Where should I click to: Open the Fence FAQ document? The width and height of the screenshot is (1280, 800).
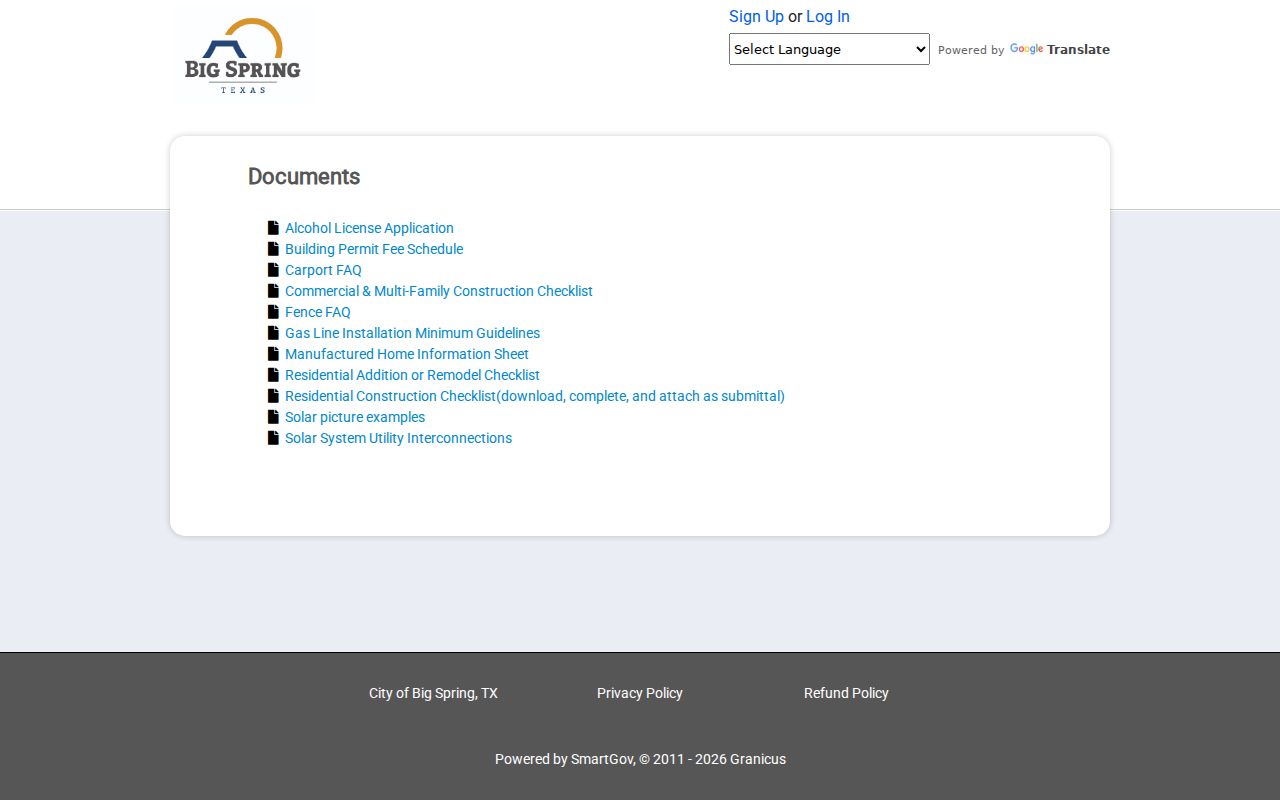click(x=318, y=312)
